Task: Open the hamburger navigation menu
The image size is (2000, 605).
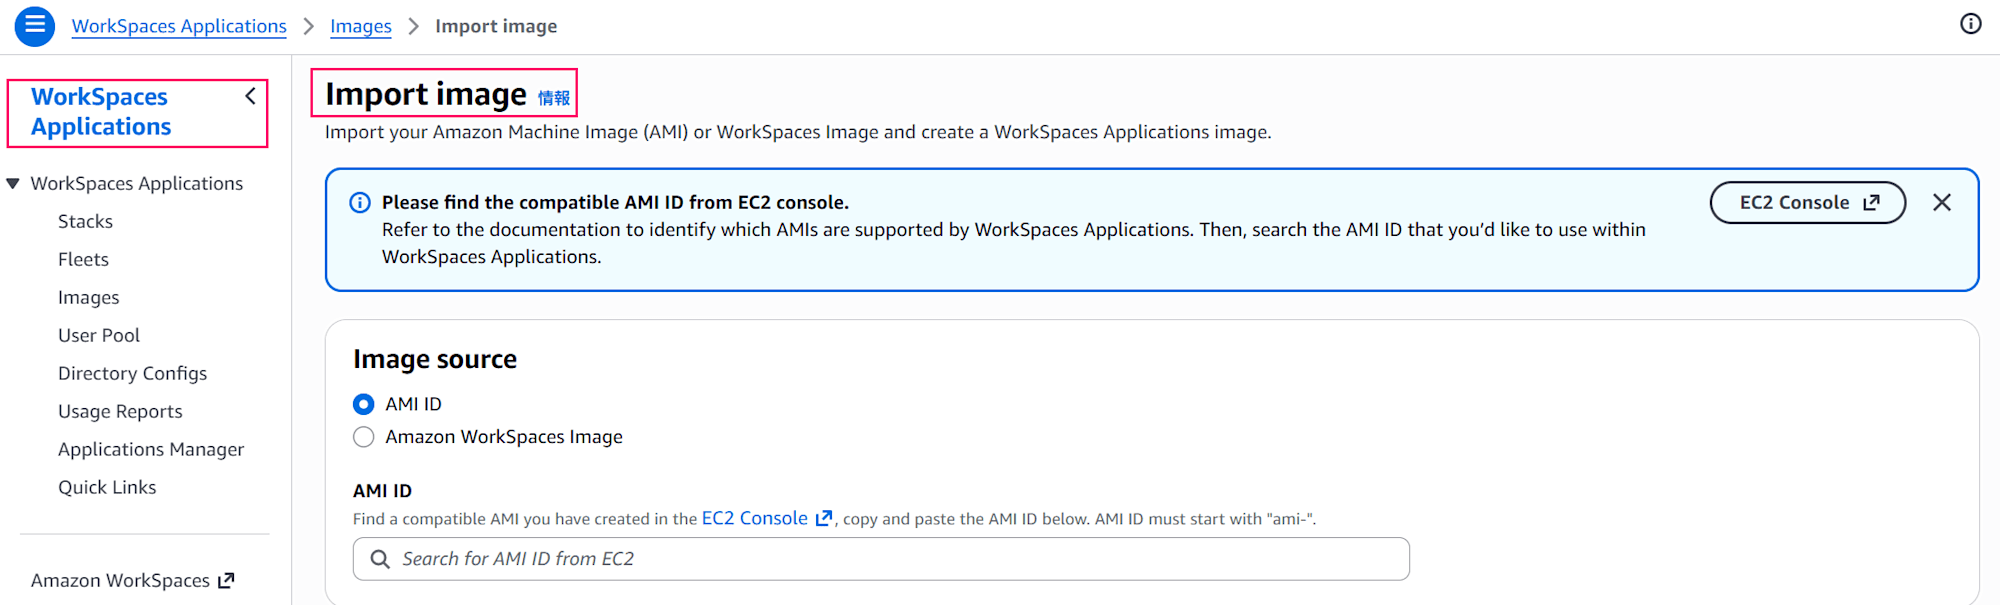Action: (34, 26)
